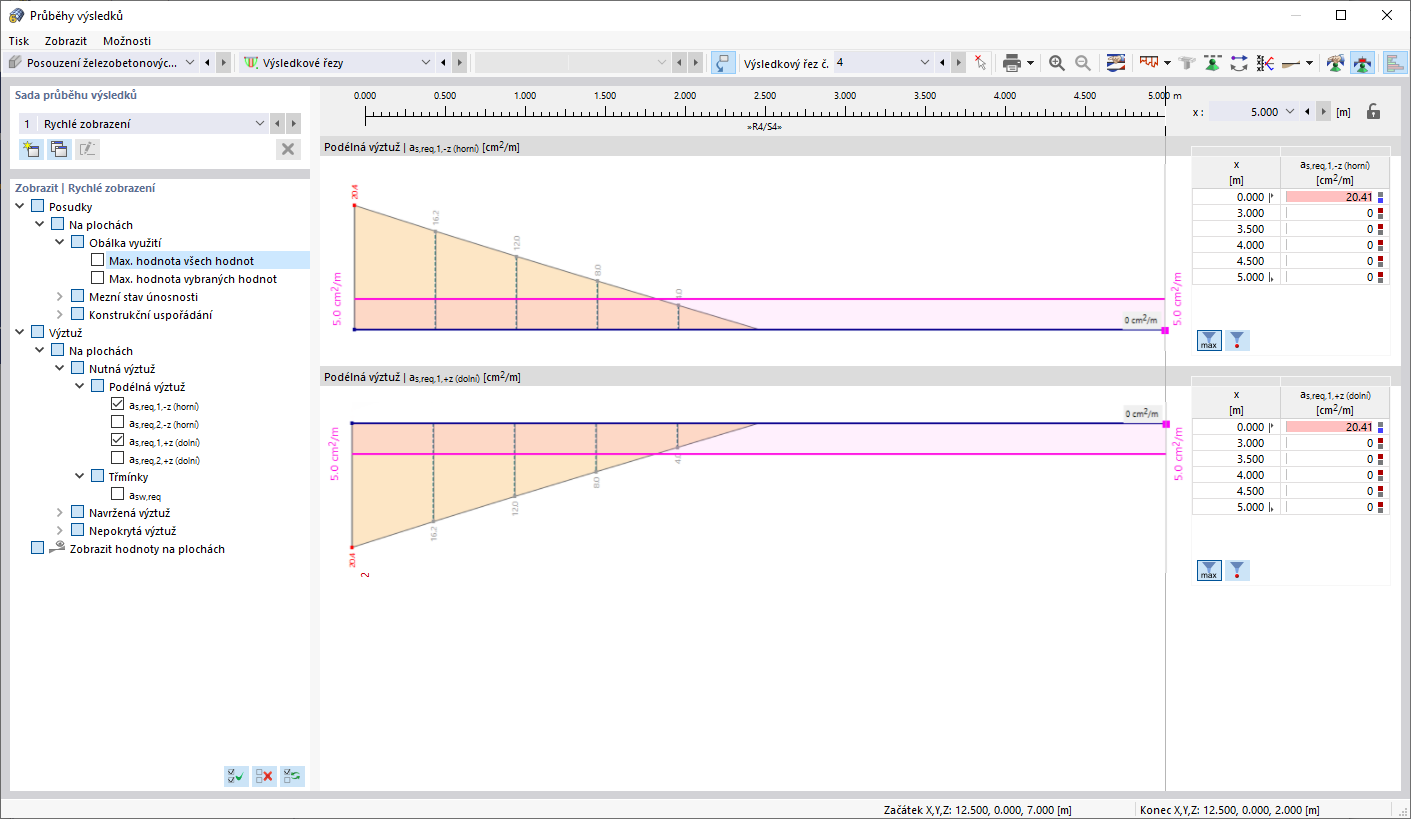Uncheck the as,req,1,-z (horní) checkbox

pos(118,405)
